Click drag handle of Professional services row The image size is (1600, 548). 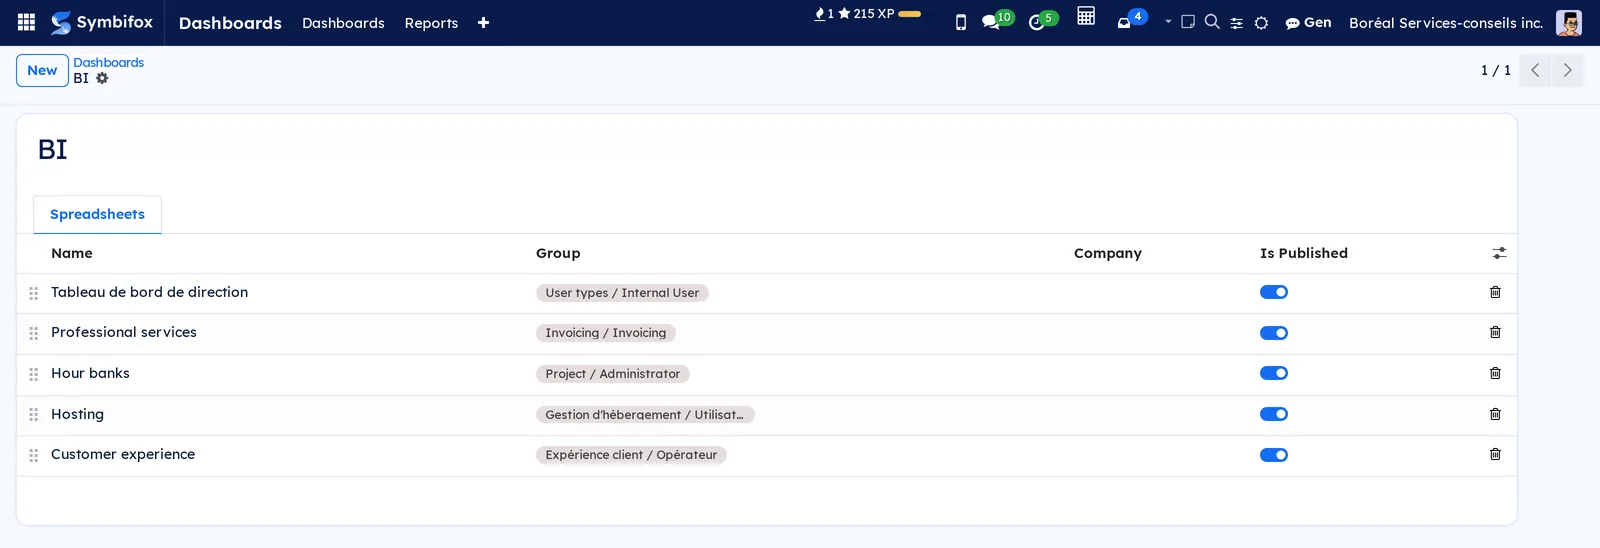(x=33, y=333)
